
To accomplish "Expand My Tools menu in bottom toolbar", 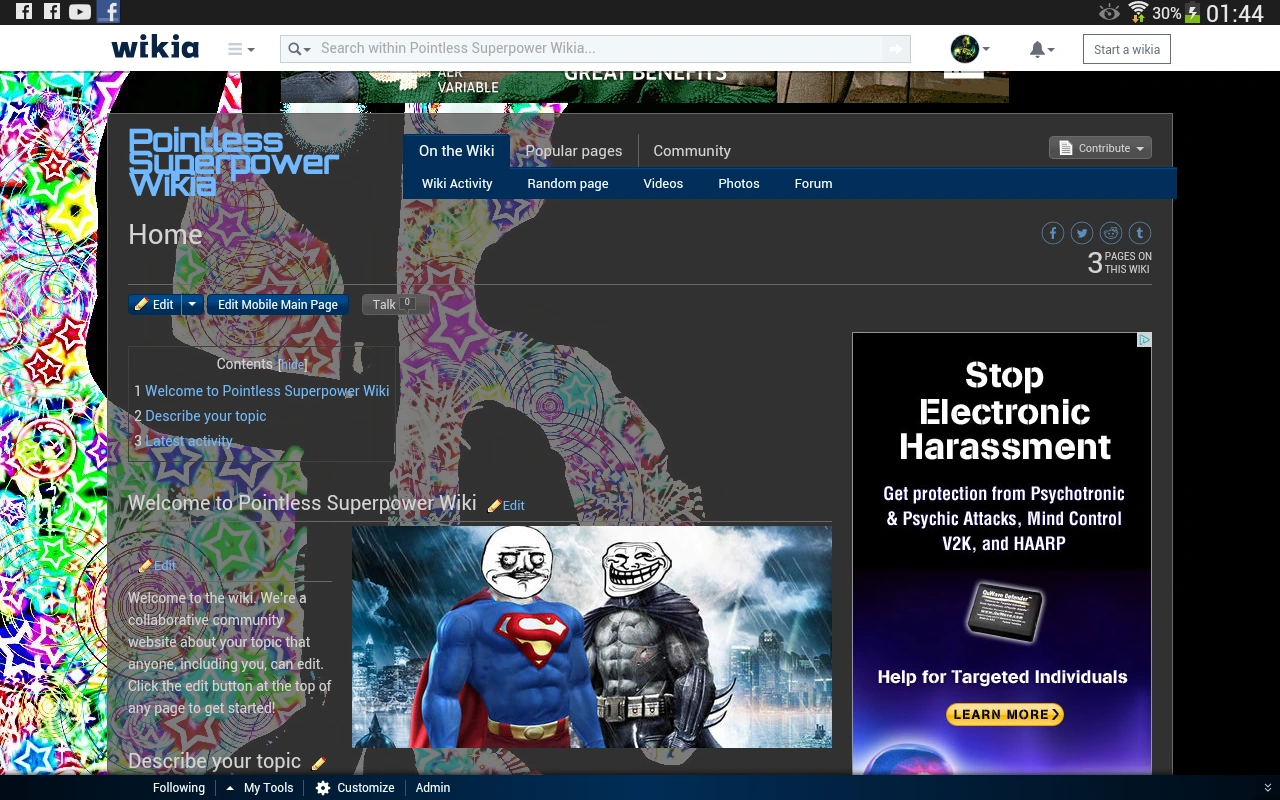I will click(260, 788).
